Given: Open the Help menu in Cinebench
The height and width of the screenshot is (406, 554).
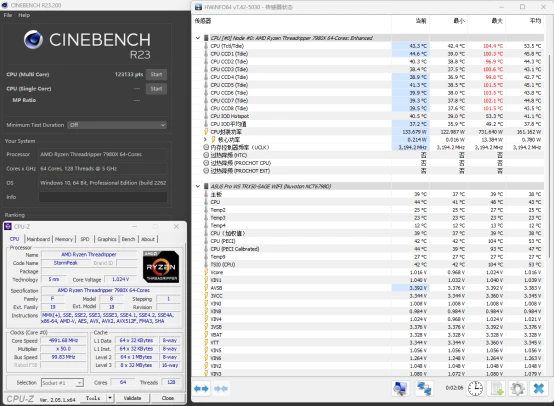Looking at the screenshot, I should [x=24, y=15].
